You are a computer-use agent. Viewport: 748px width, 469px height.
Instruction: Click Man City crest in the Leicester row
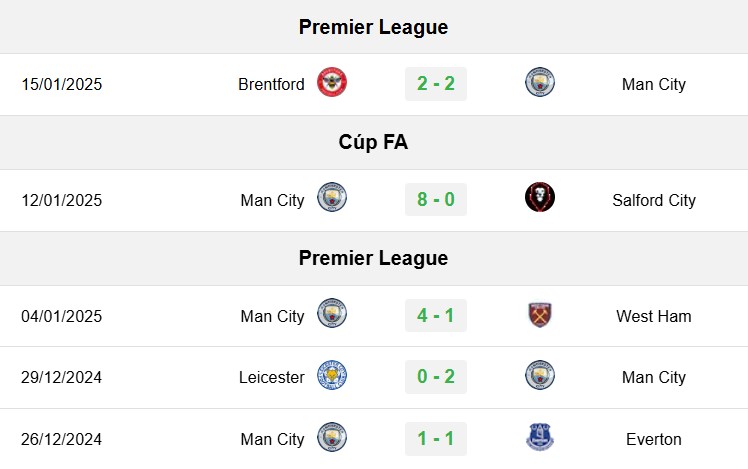[x=540, y=375]
